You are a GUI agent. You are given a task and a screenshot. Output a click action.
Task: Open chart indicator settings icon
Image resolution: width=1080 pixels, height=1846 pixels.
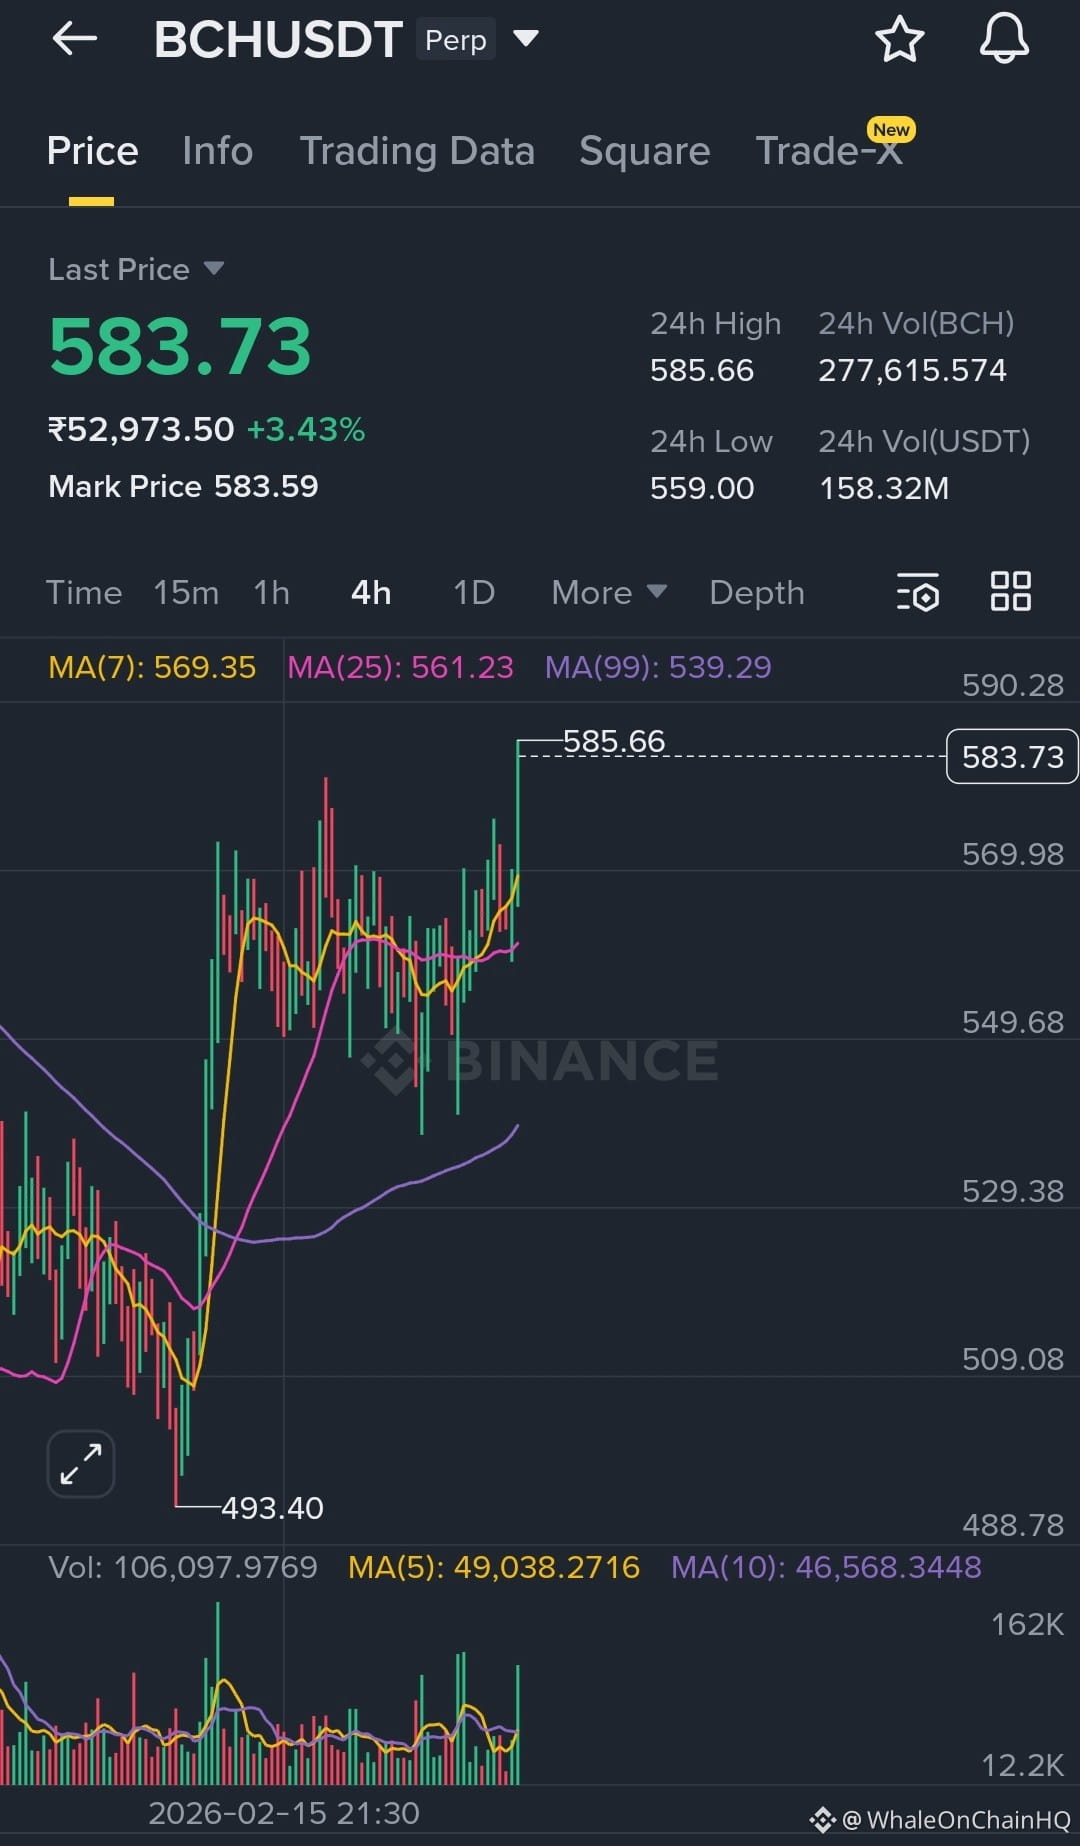918,592
